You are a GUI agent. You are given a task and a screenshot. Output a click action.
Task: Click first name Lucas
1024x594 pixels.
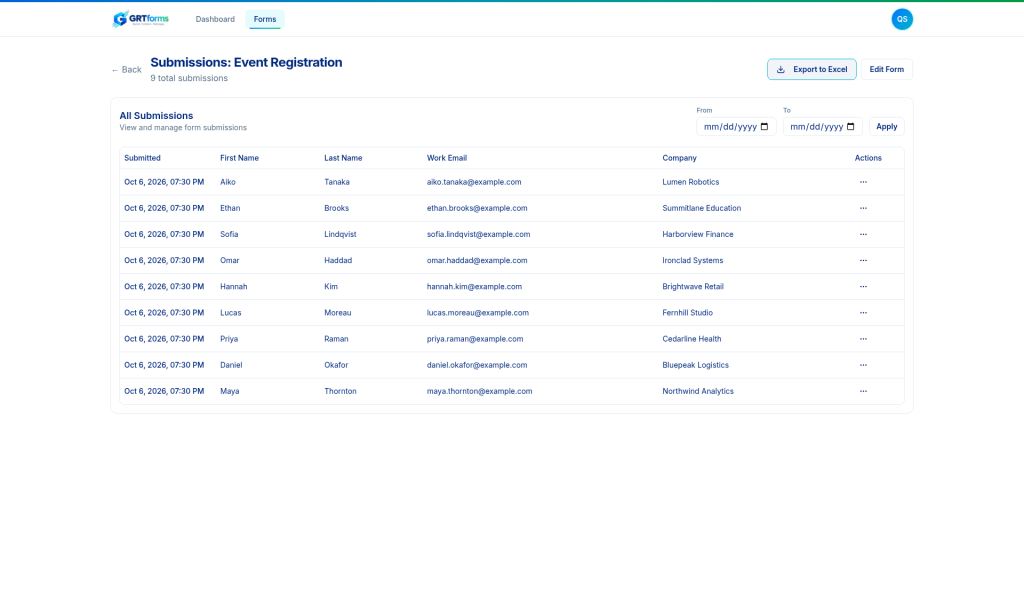pos(231,313)
